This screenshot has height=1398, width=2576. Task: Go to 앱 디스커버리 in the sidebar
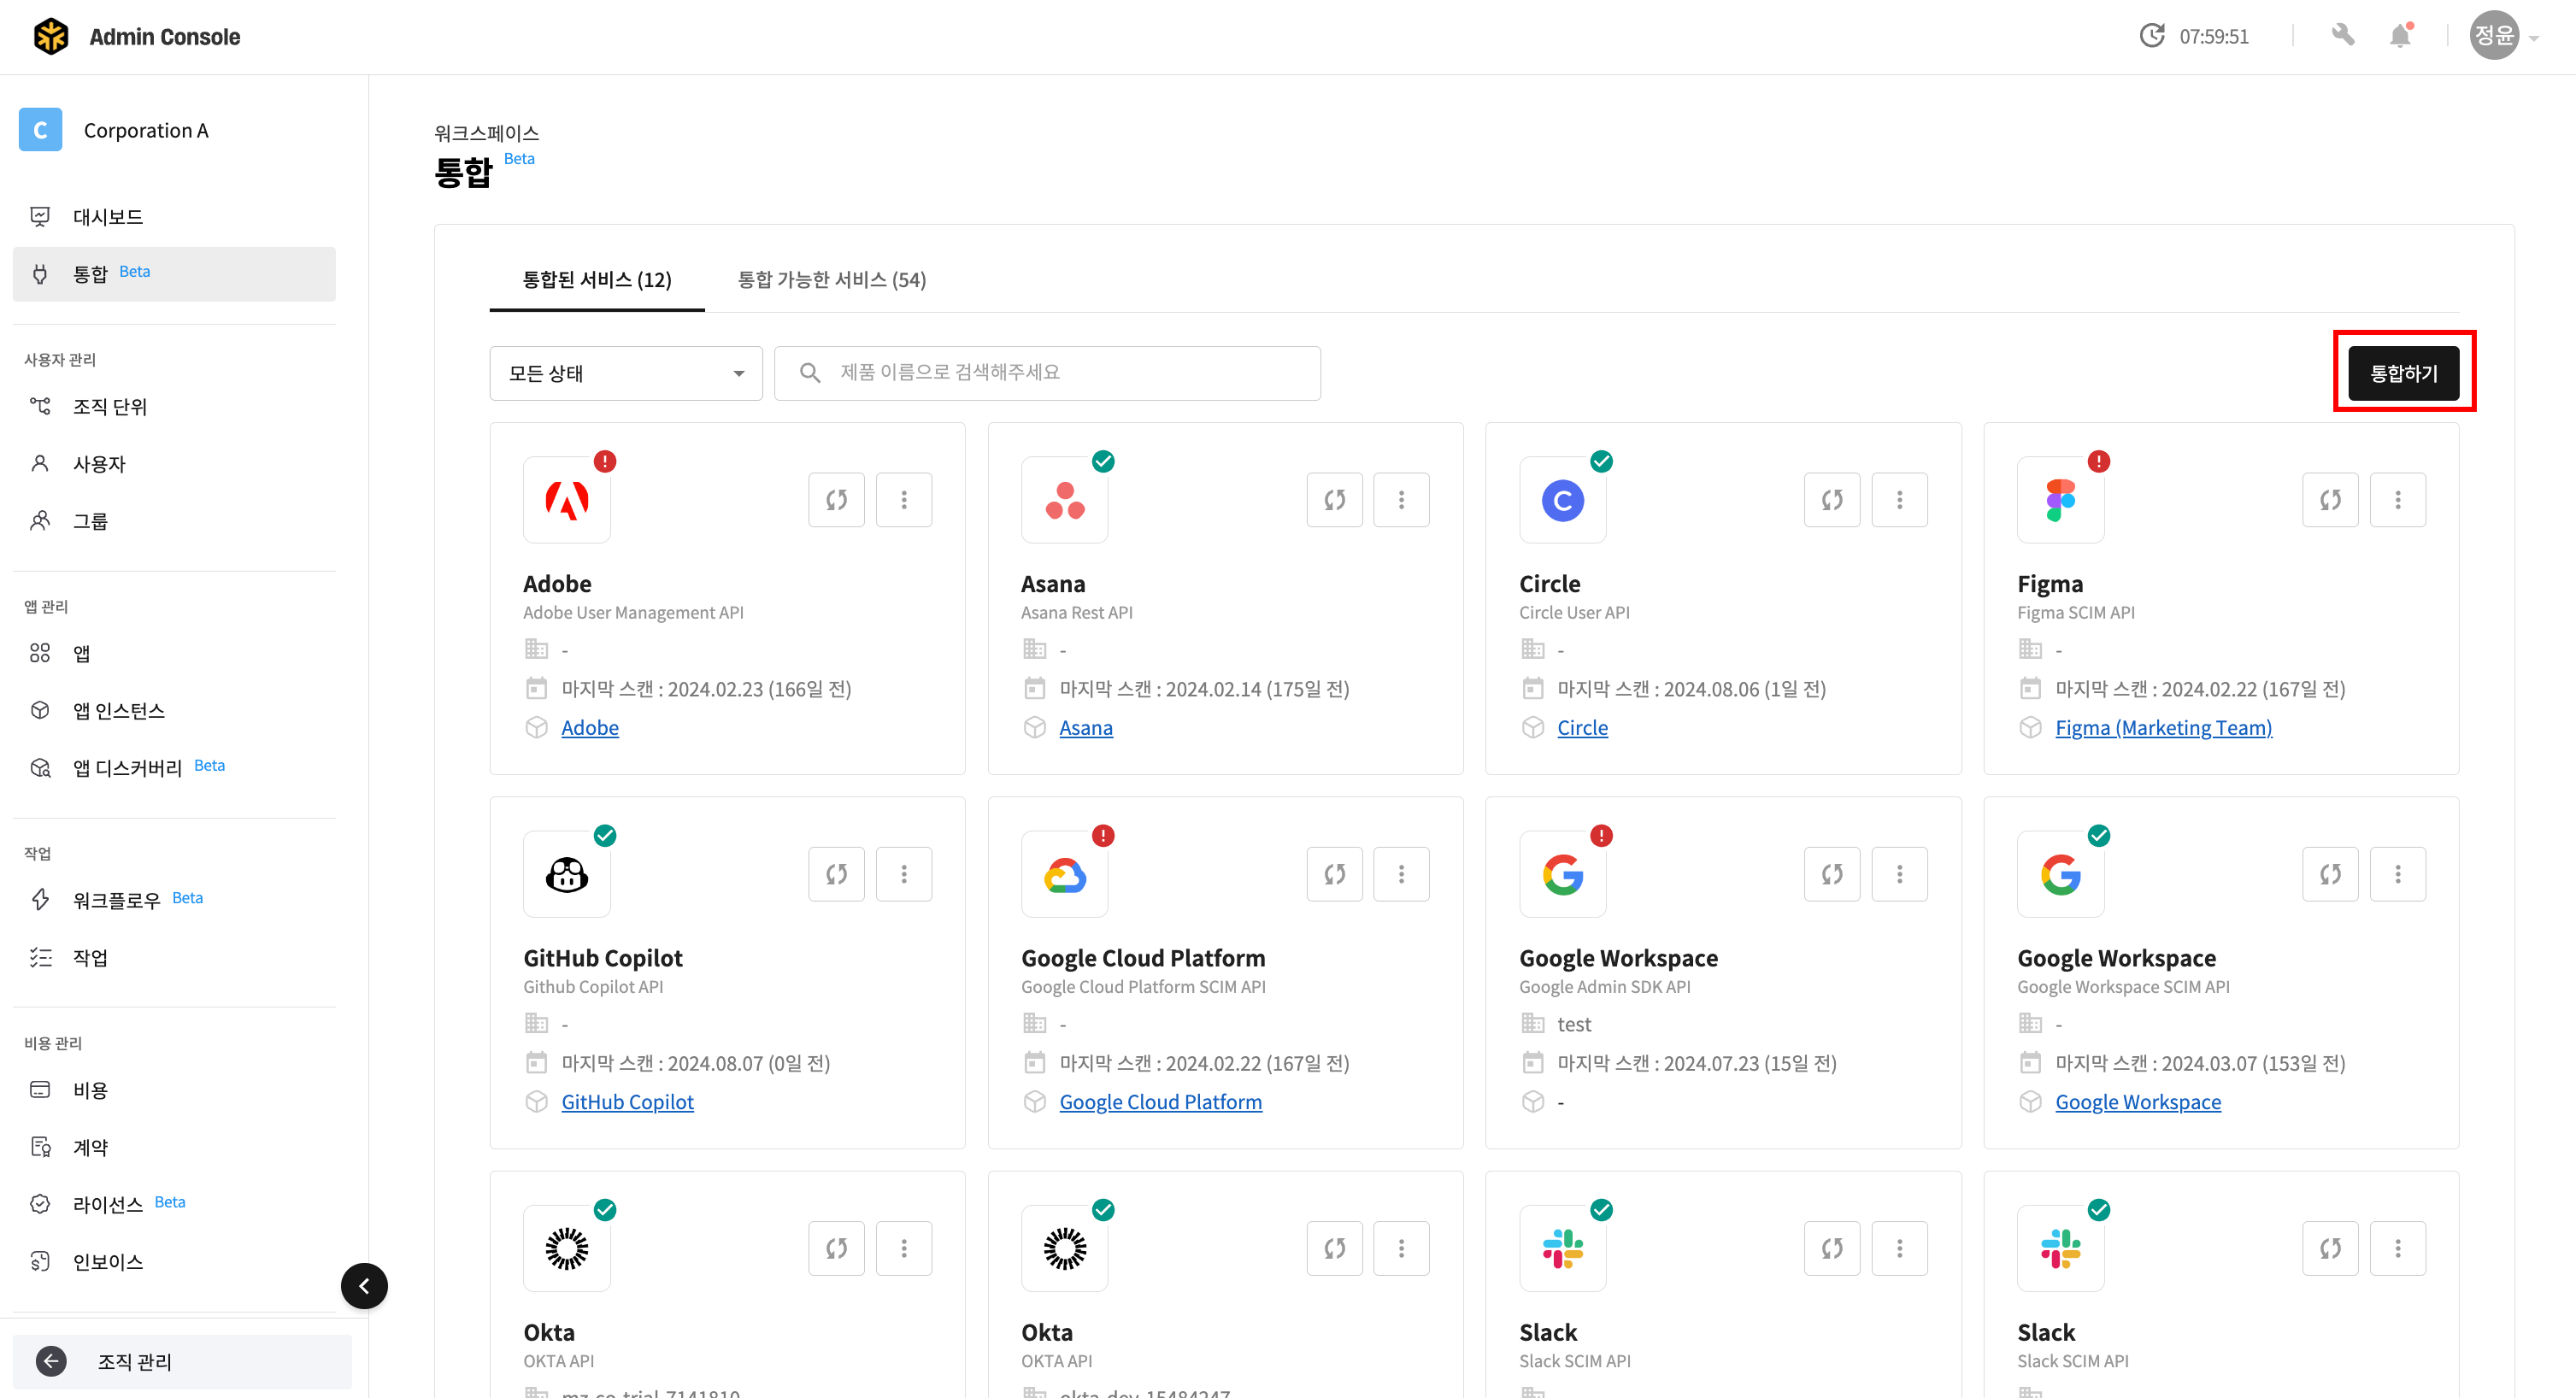pyautogui.click(x=127, y=767)
